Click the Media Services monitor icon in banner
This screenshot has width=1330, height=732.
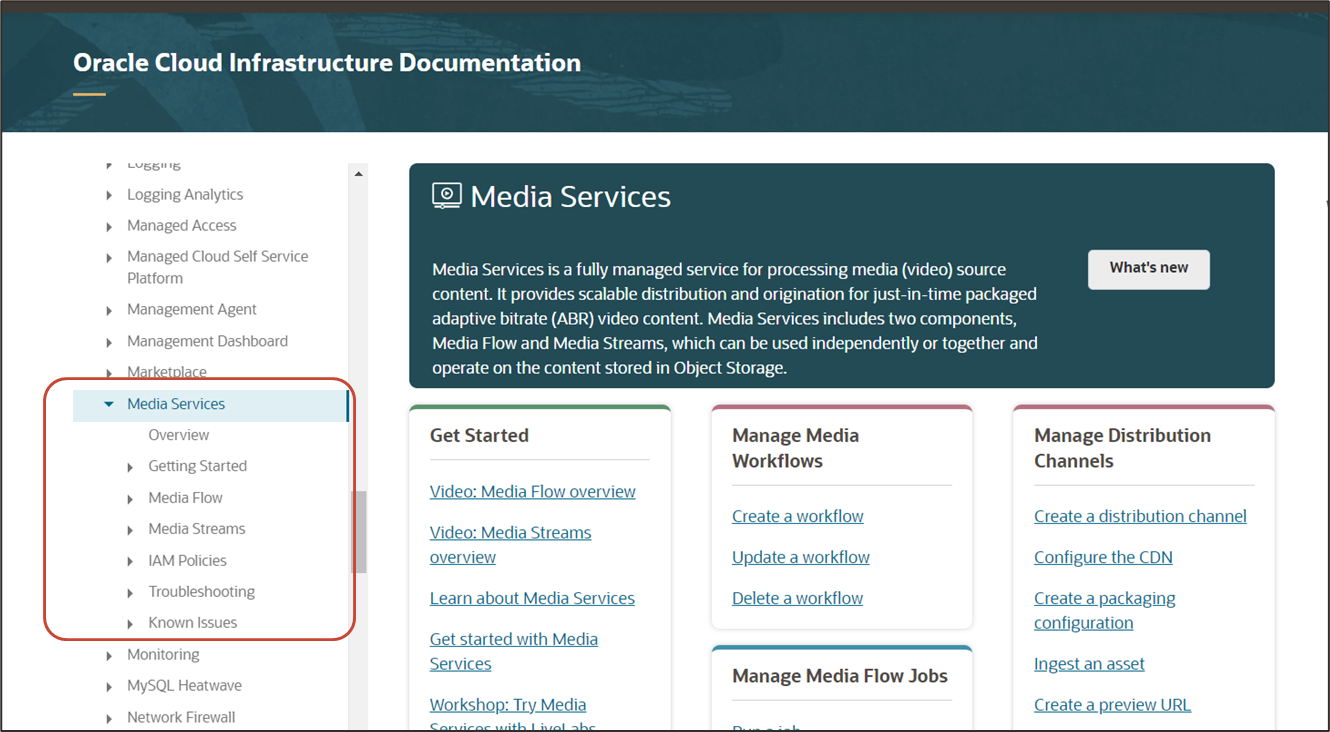[x=446, y=195]
